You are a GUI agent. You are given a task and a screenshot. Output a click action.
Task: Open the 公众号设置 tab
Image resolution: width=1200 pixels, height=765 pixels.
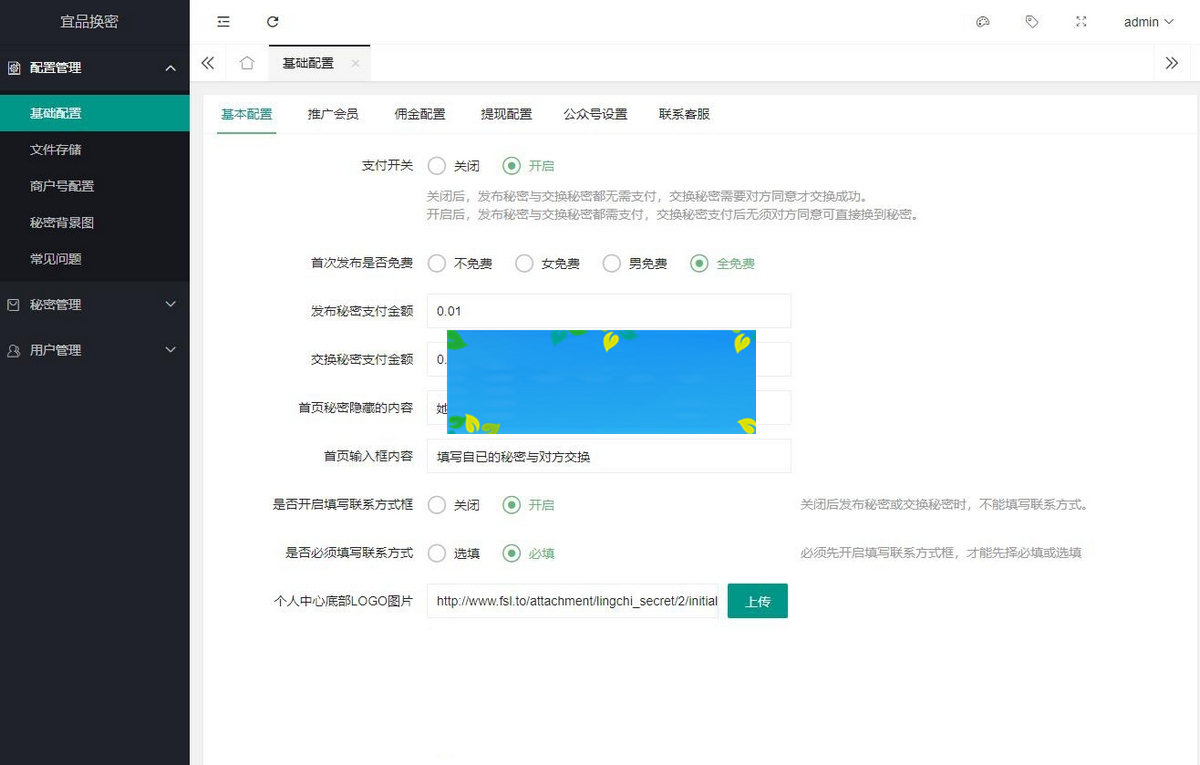[593, 114]
